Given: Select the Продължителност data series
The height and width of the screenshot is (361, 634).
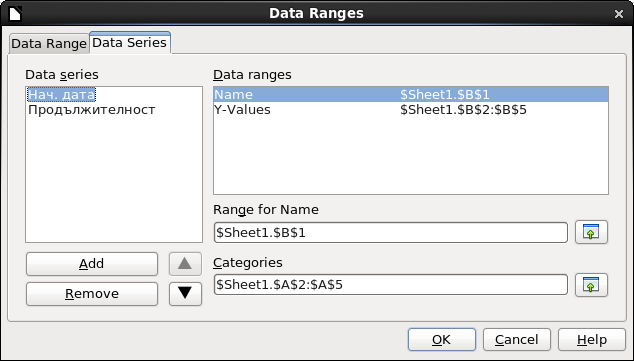Looking at the screenshot, I should pos(91,110).
